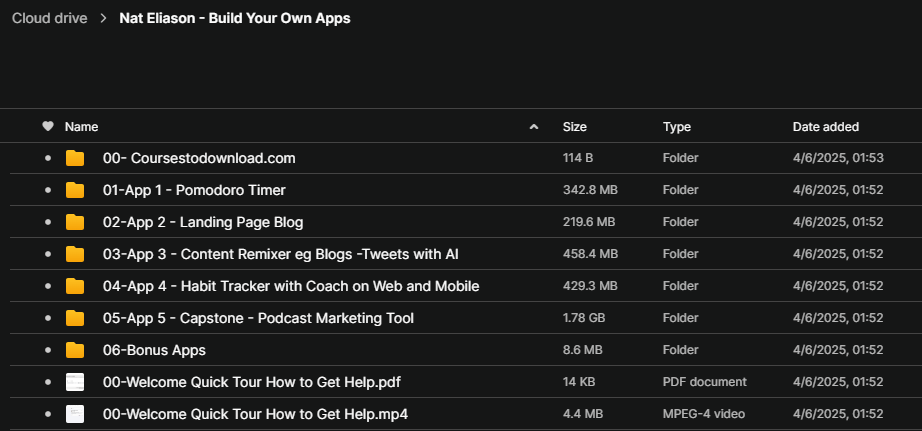Select 00-Welcome Quick Tour How to Get Help.pdf
This screenshot has height=431, width=922.
point(252,382)
